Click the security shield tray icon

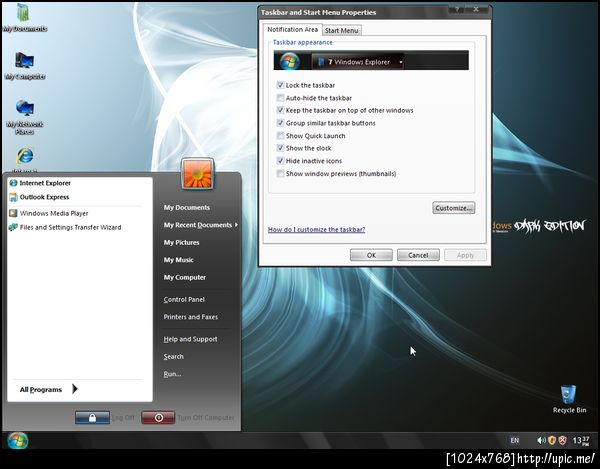pos(551,440)
